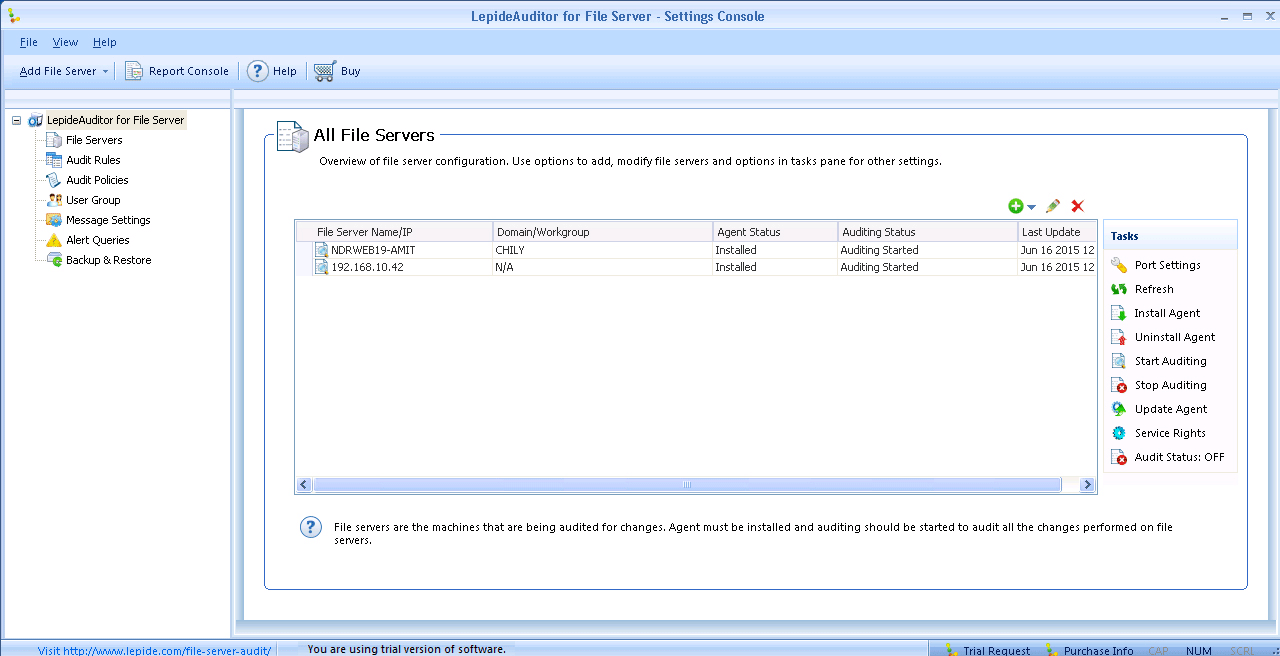Click the File Servers tree icon

[54, 140]
